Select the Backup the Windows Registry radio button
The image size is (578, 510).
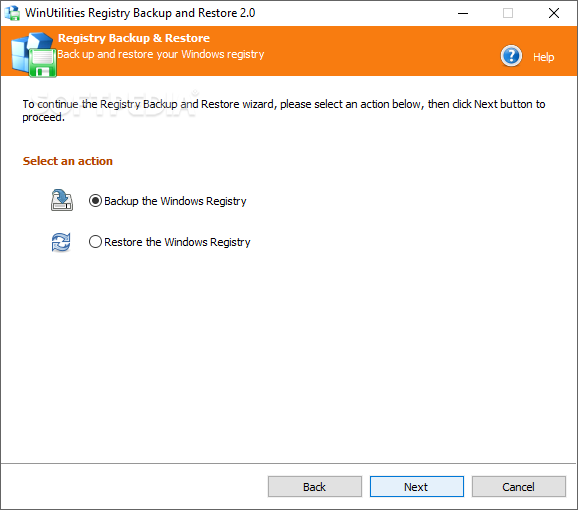[x=95, y=201]
